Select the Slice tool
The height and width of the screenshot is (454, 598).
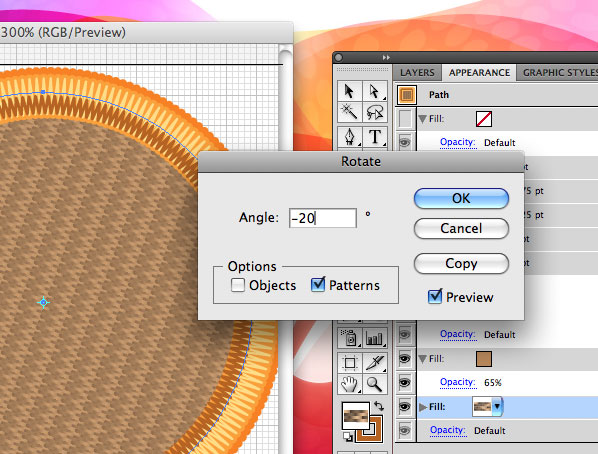375,362
